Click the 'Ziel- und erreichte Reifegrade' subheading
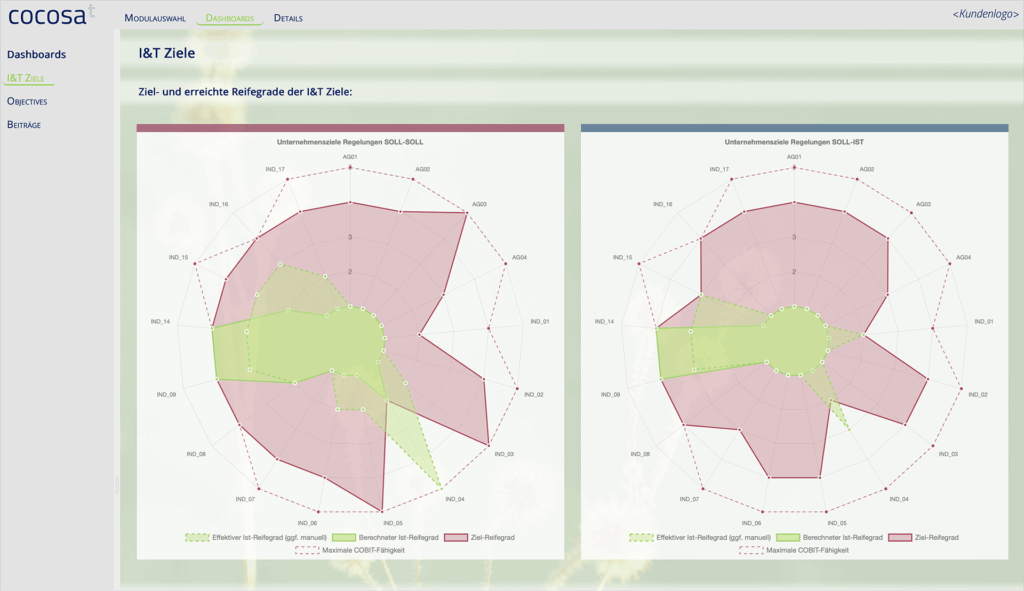This screenshot has height=591, width=1024. 245,91
